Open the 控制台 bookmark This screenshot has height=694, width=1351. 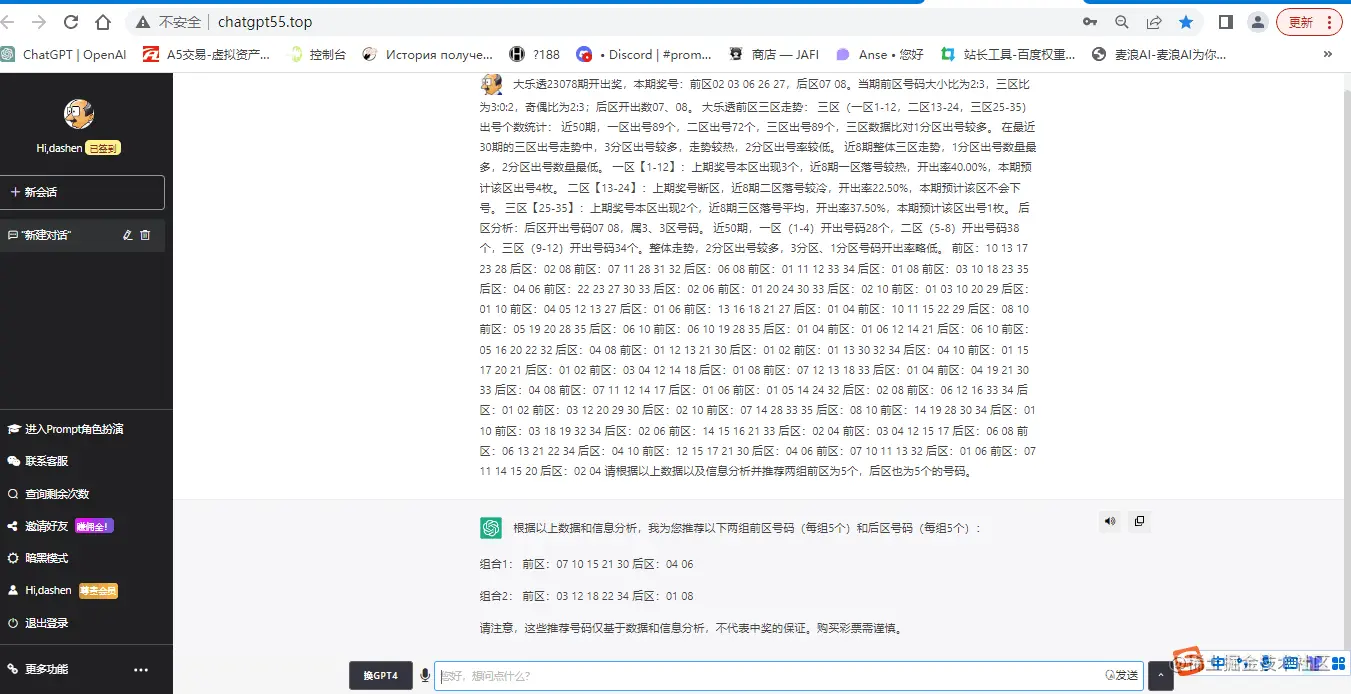pos(317,55)
